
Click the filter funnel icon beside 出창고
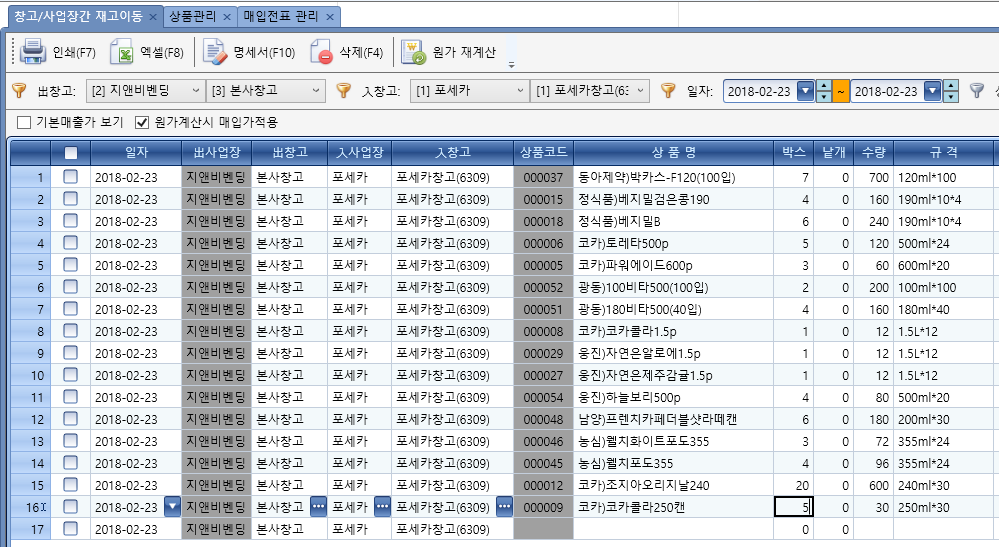point(19,90)
